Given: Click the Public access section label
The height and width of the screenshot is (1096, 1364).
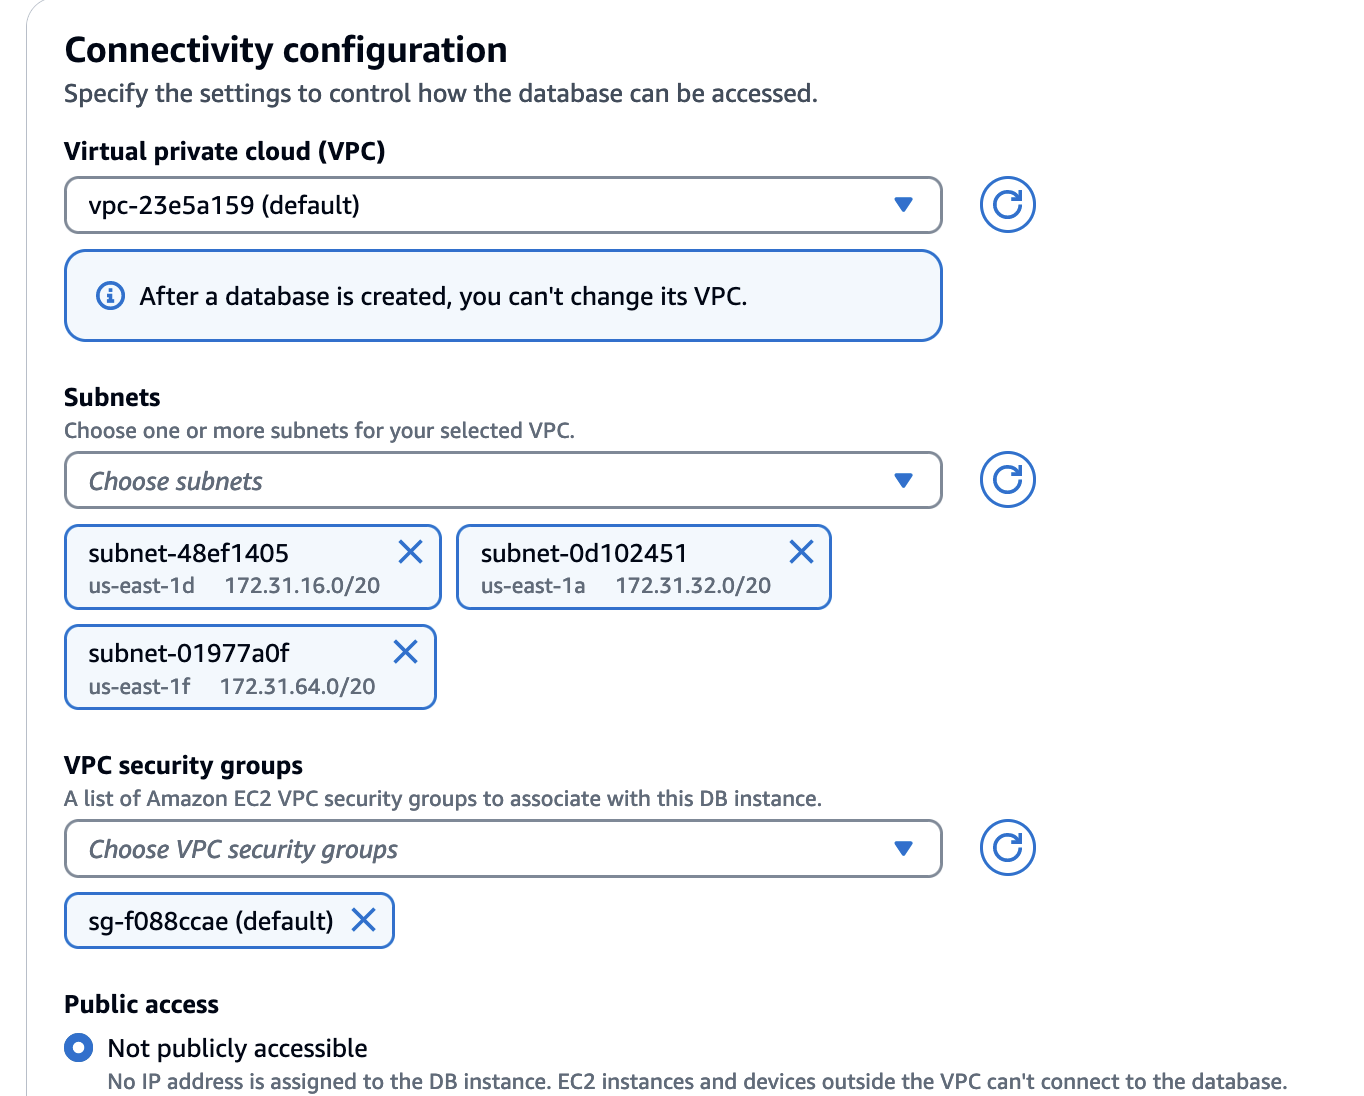Looking at the screenshot, I should [x=141, y=1004].
